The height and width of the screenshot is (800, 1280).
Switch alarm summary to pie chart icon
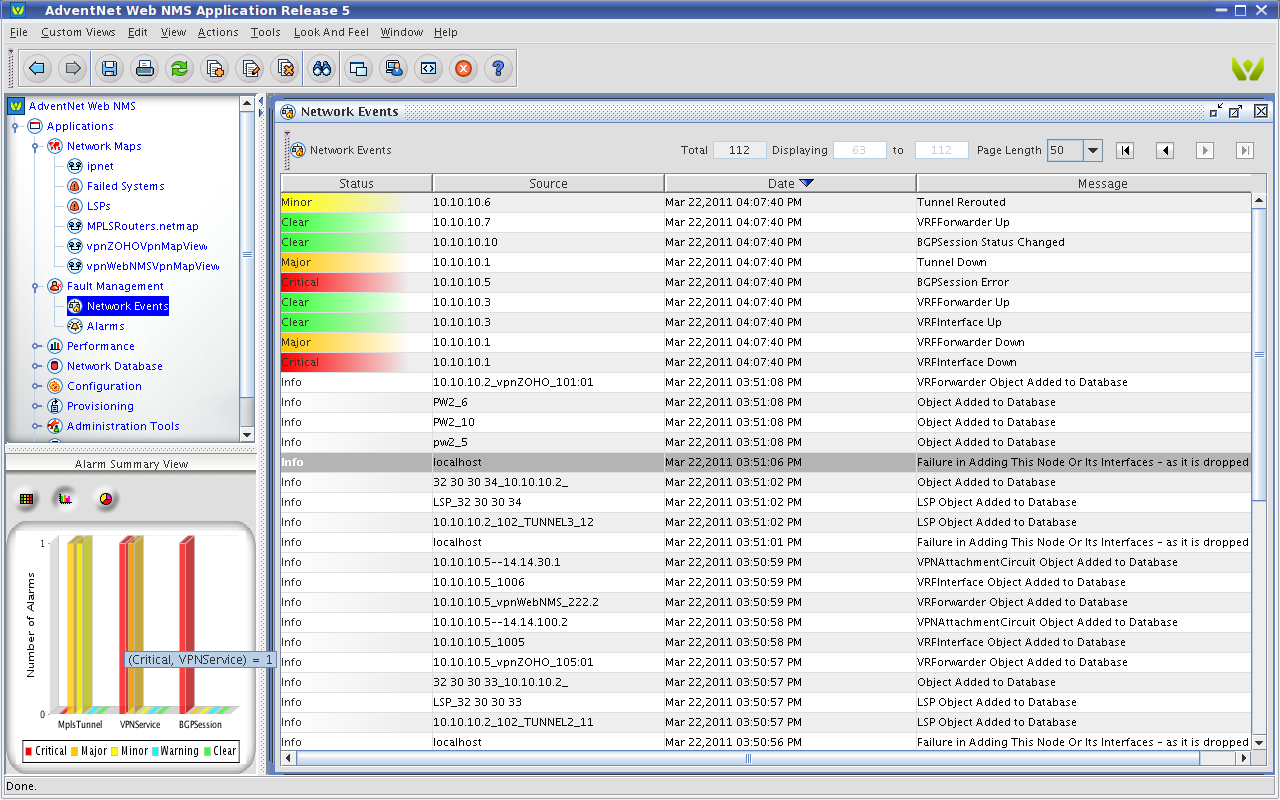point(104,498)
